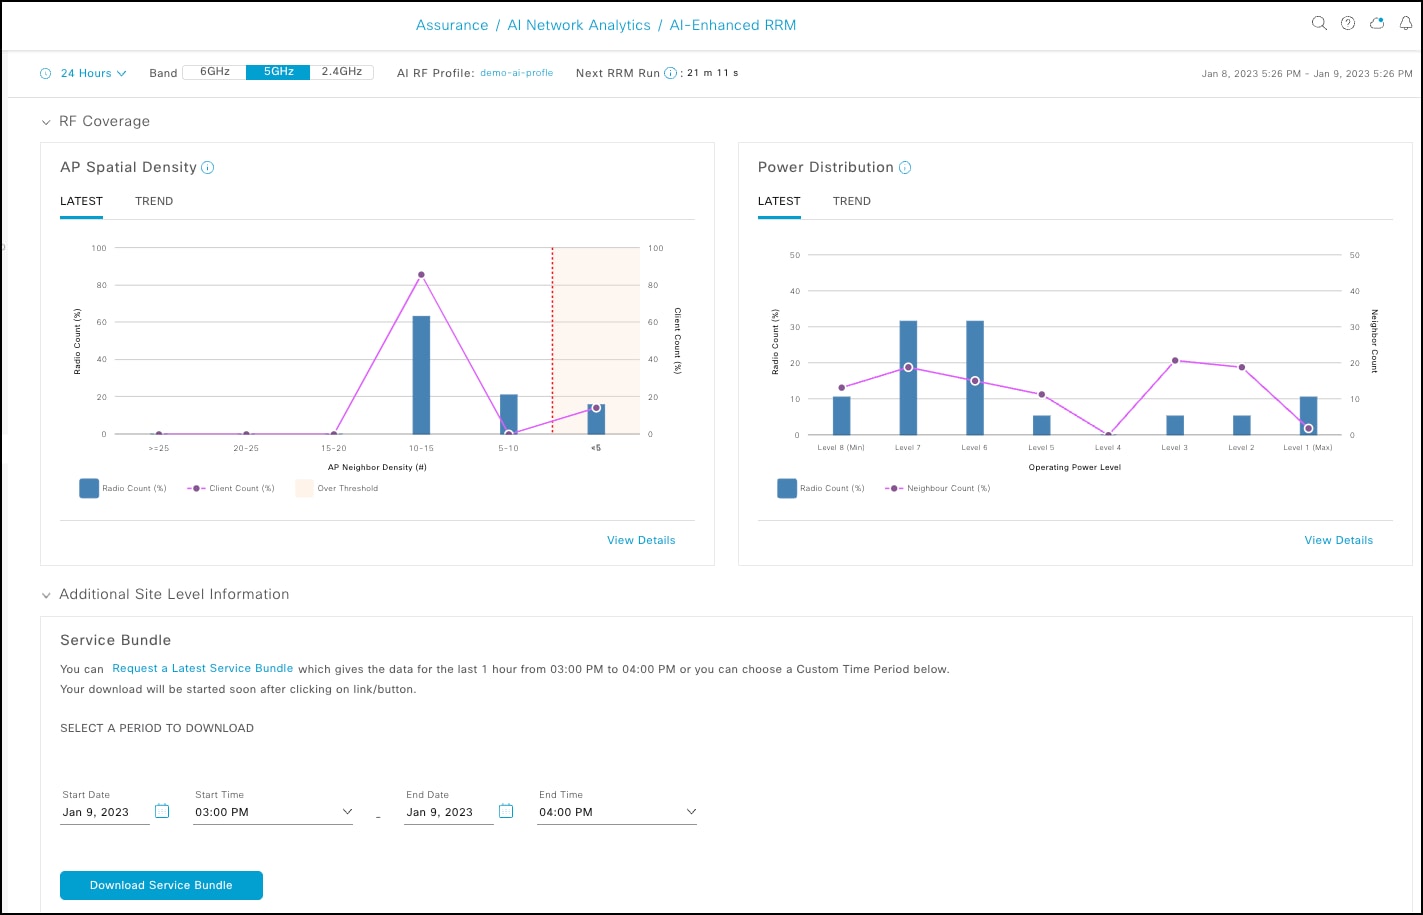
Task: Click the client count point at 10-15
Action: point(421,274)
